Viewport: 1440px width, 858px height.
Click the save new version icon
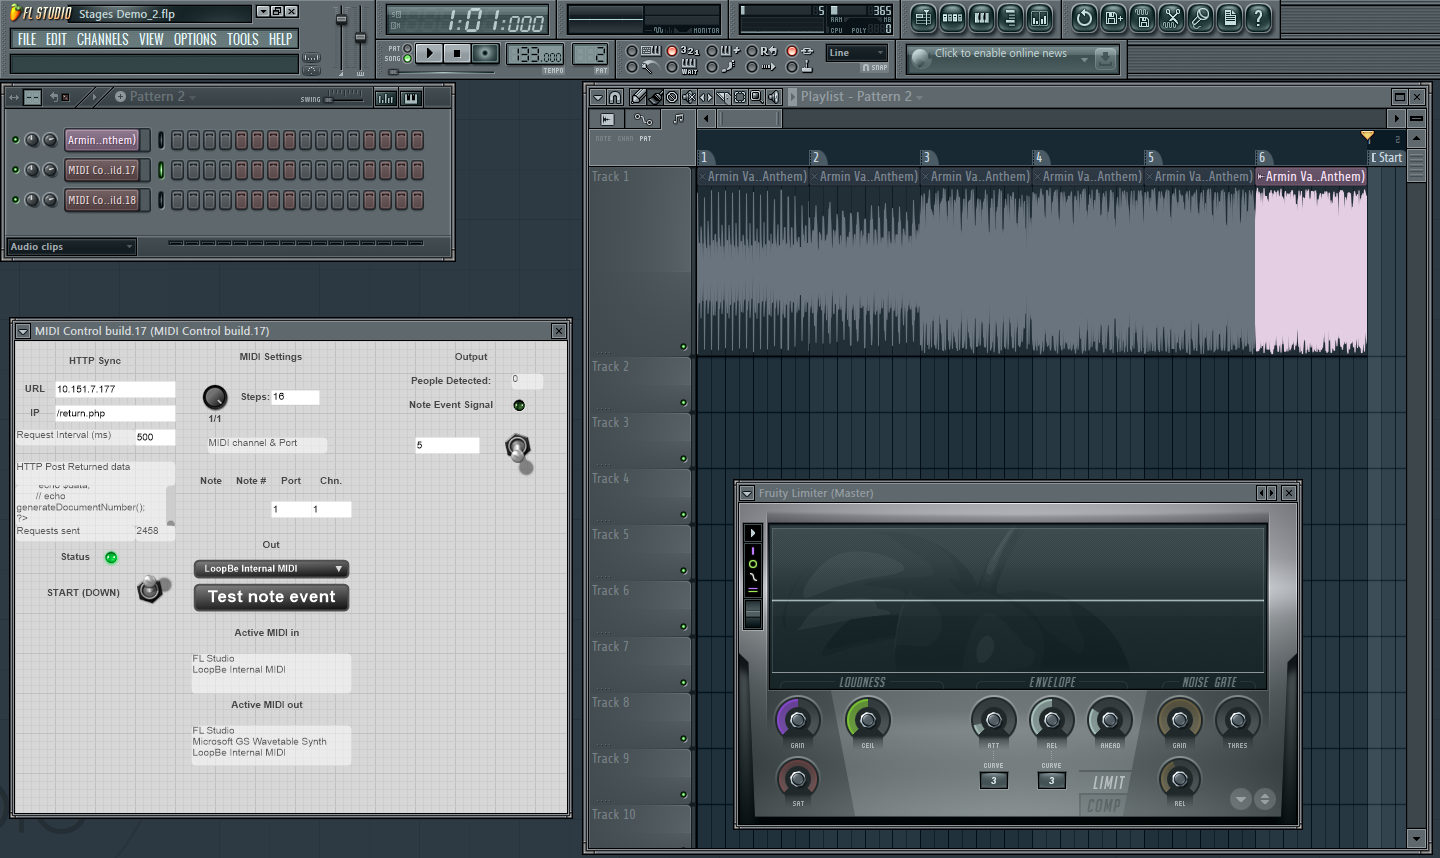click(x=1113, y=17)
